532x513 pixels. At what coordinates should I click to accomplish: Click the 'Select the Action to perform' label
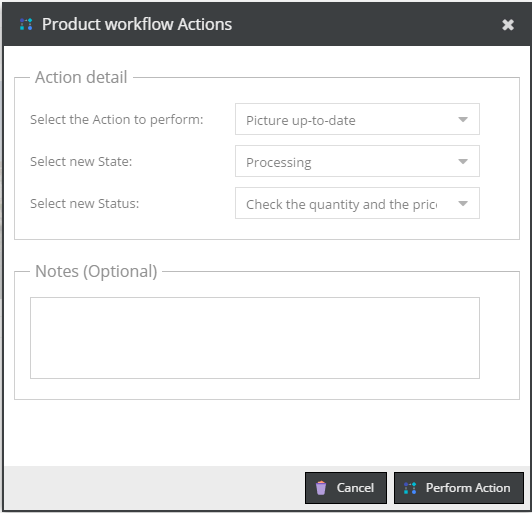(x=117, y=120)
